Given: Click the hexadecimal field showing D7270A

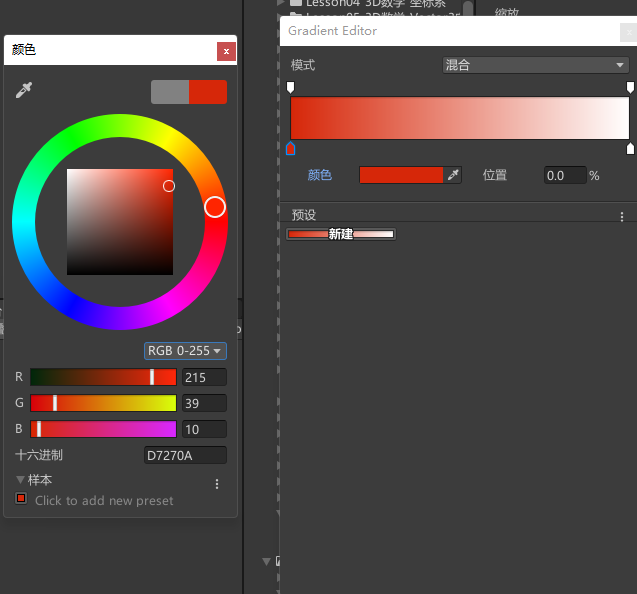Looking at the screenshot, I should (185, 455).
